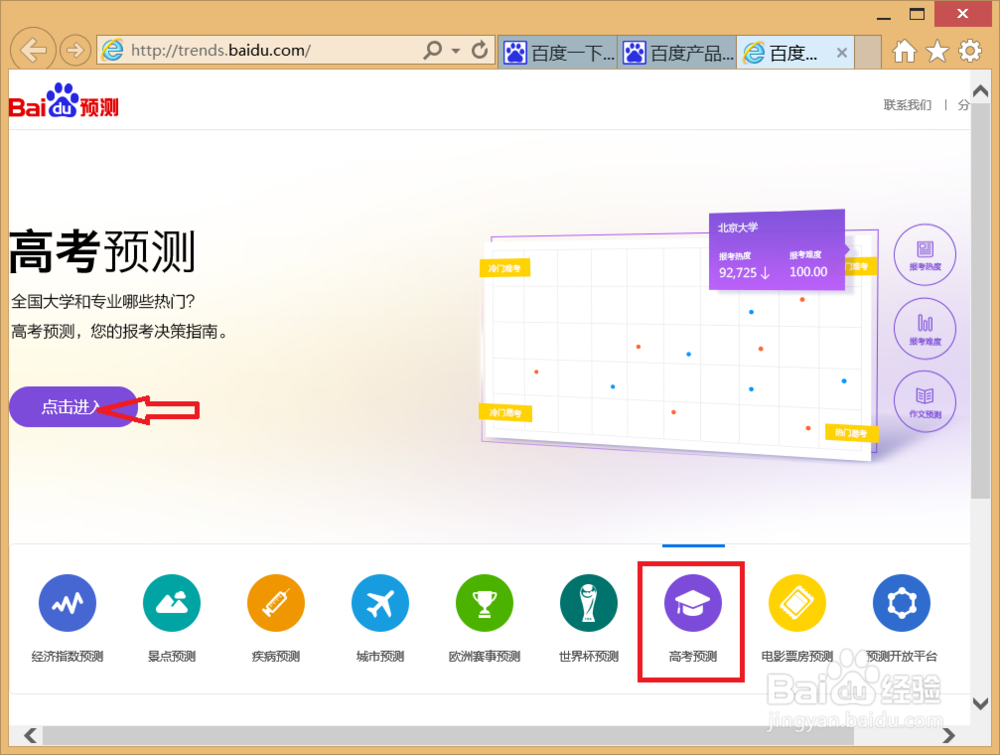Screen dimensions: 1000x755
Task: Click the 景点预测 label
Action: (x=172, y=656)
